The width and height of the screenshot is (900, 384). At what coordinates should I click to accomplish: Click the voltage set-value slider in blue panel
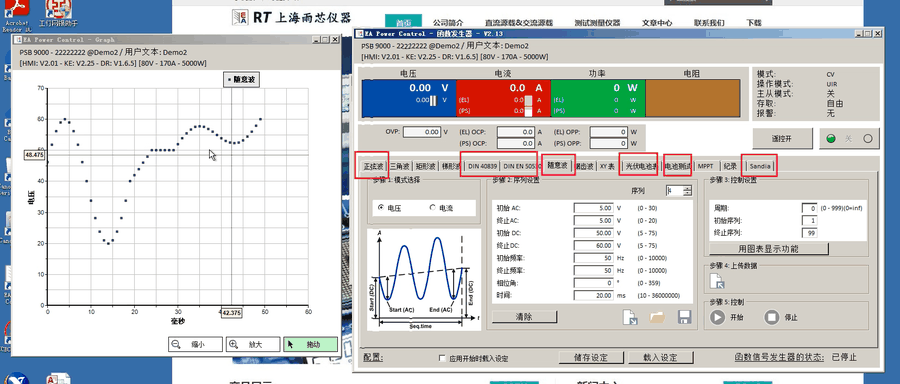point(434,100)
